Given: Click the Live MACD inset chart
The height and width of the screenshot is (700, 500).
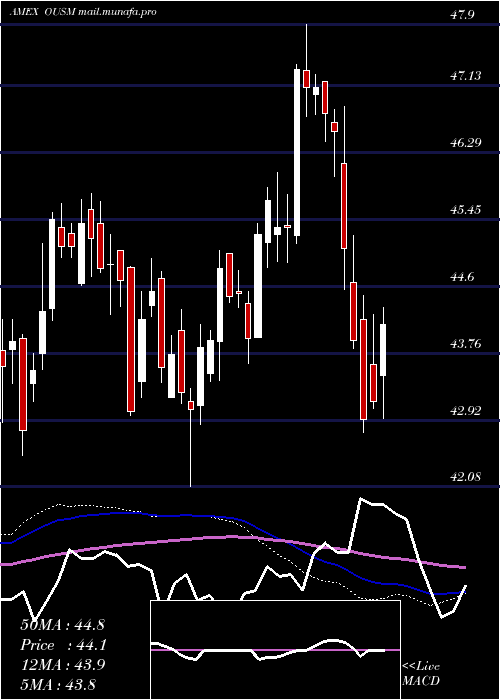Looking at the screenshot, I should (275, 650).
